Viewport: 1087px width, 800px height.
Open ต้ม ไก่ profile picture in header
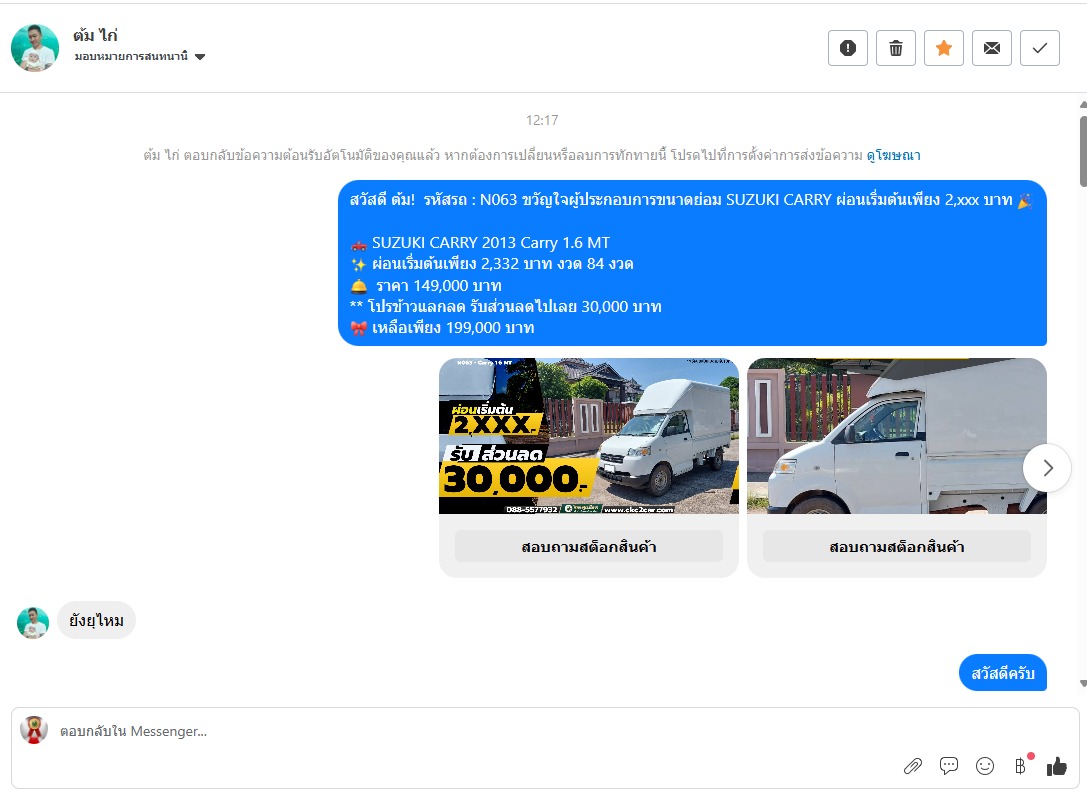click(35, 48)
